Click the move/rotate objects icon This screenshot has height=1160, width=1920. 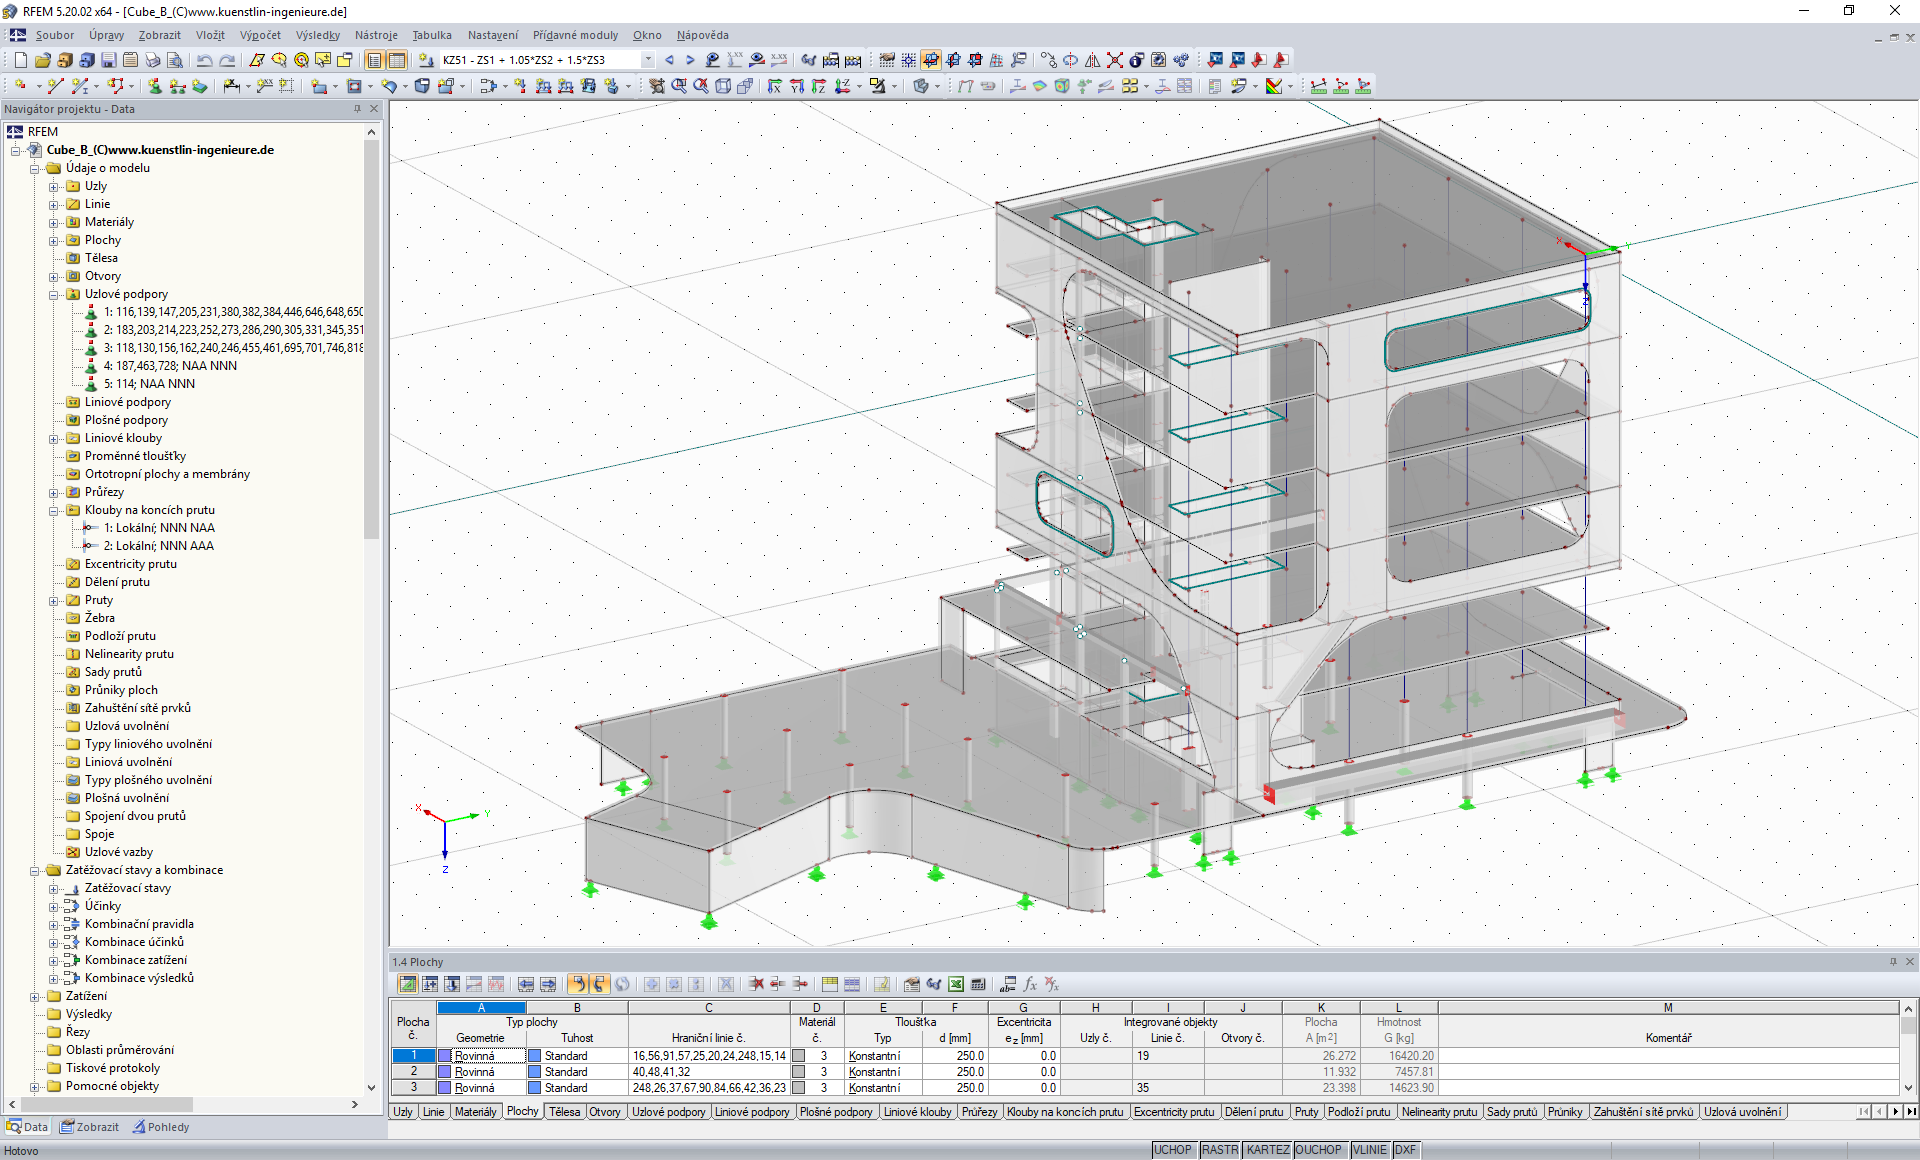[x=1048, y=61]
